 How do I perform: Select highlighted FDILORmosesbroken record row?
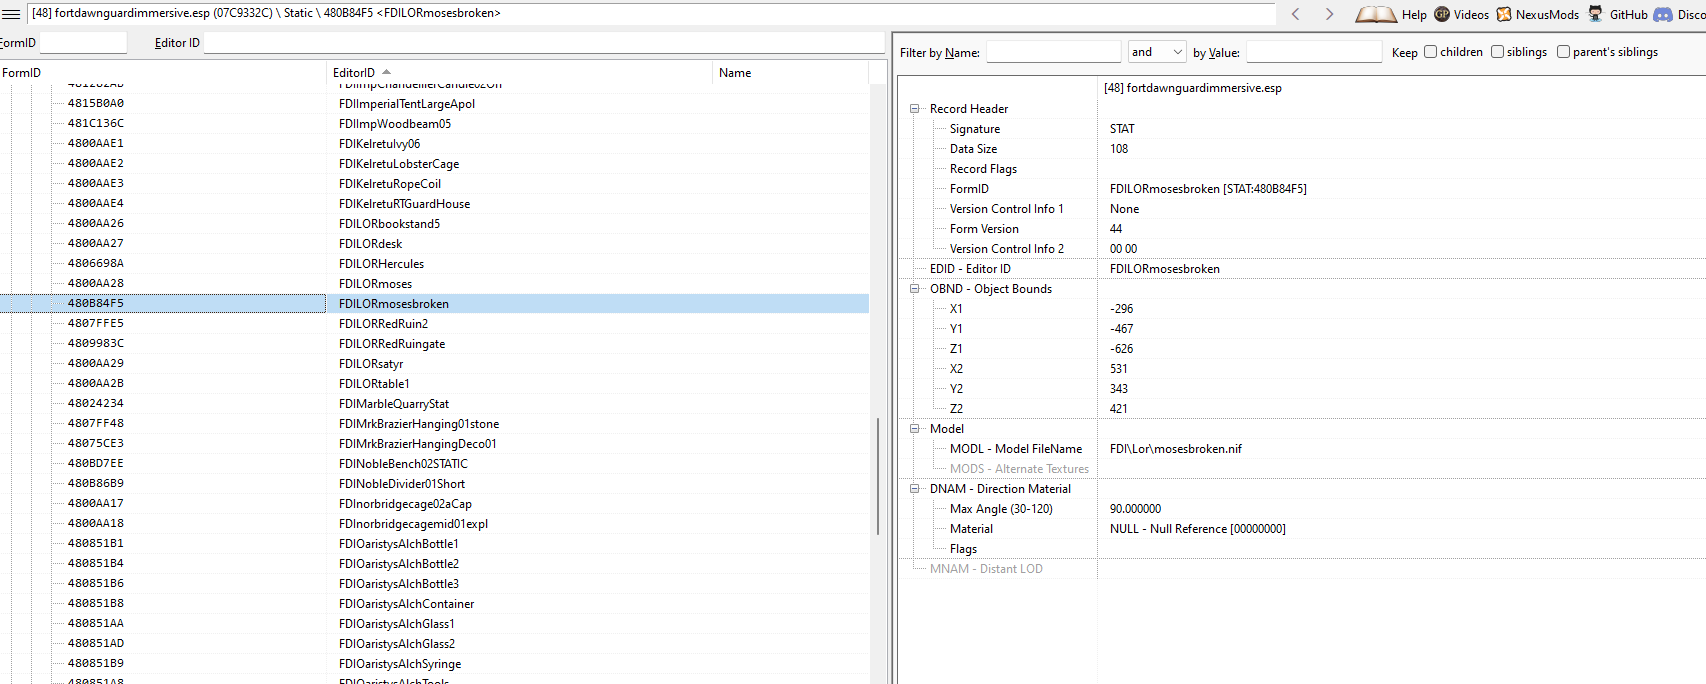(434, 304)
